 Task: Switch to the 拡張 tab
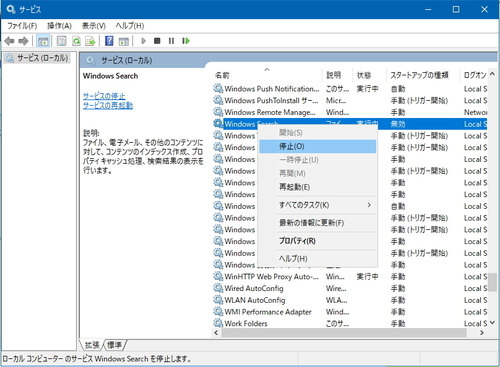pyautogui.click(x=92, y=345)
